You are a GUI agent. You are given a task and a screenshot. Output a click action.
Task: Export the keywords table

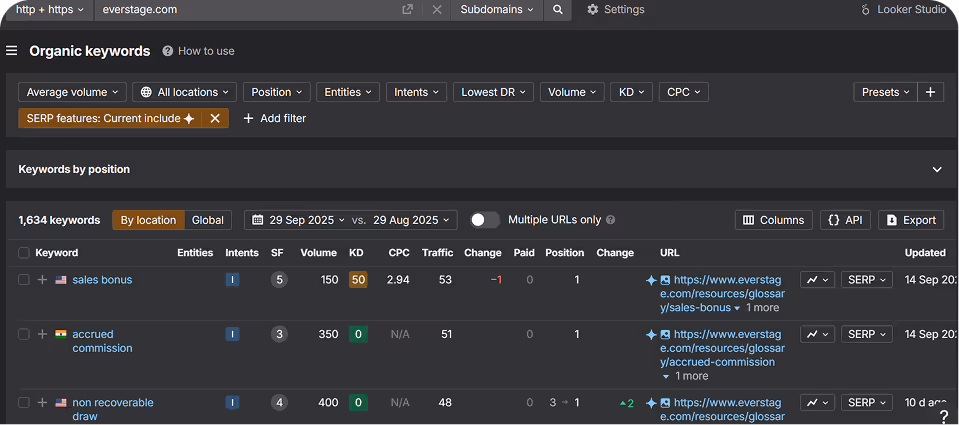(911, 220)
